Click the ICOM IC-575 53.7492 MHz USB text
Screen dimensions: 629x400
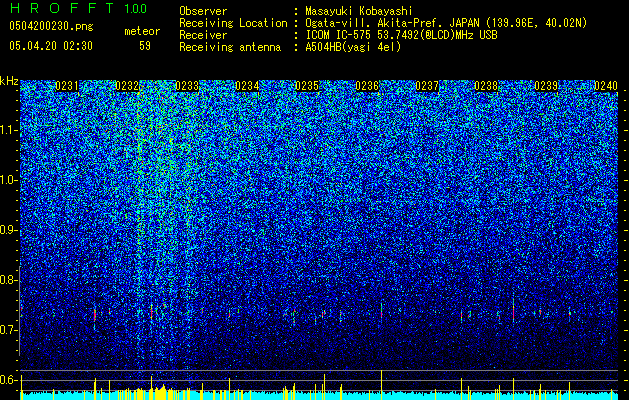click(401, 35)
